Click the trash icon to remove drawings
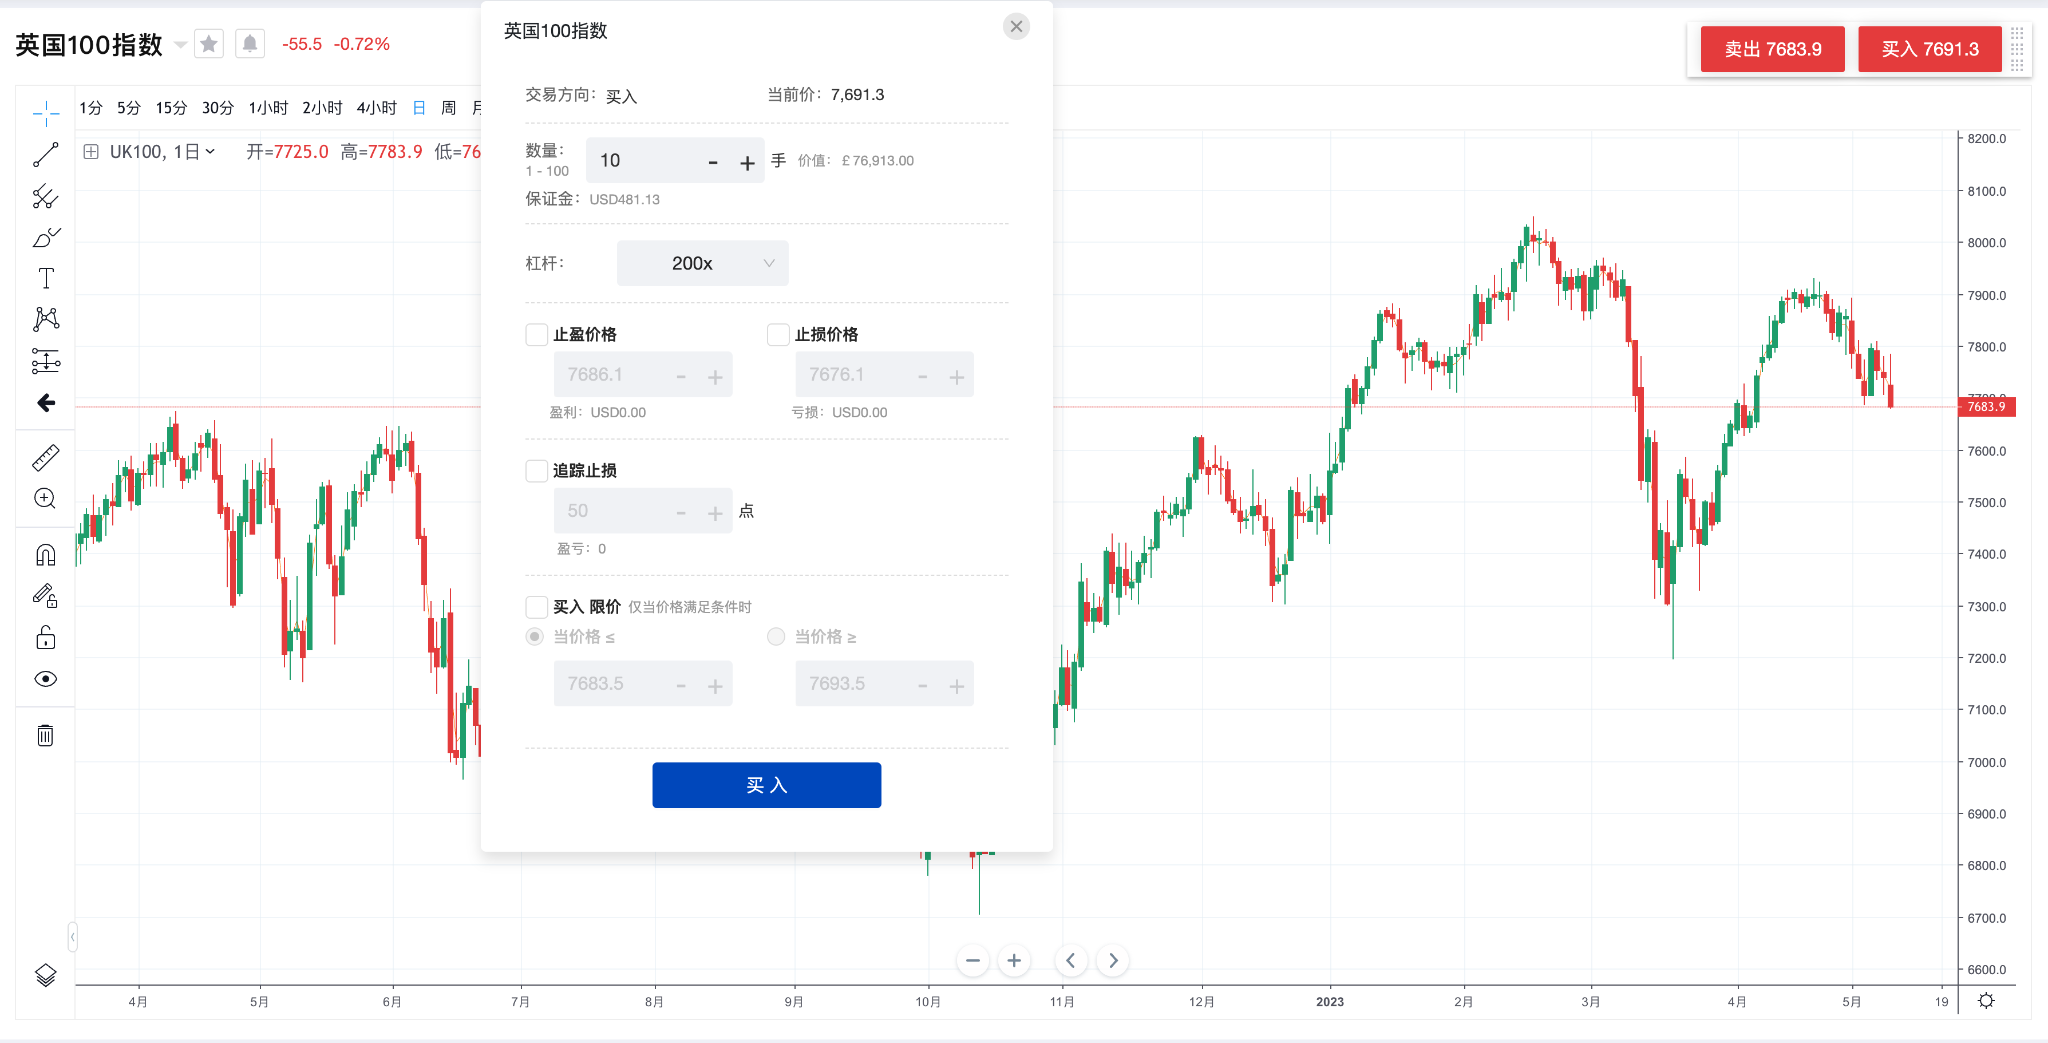This screenshot has width=2048, height=1043. pos(46,736)
